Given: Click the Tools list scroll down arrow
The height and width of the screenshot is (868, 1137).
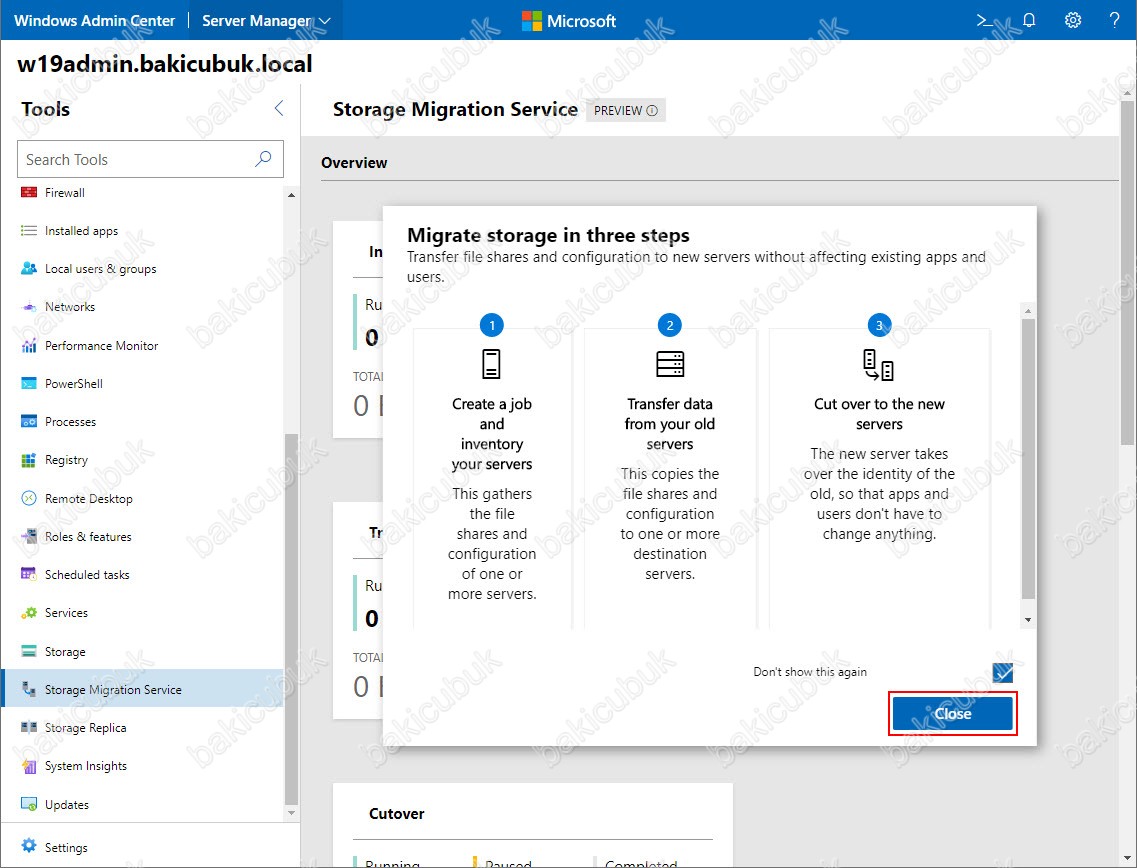Looking at the screenshot, I should pyautogui.click(x=292, y=813).
